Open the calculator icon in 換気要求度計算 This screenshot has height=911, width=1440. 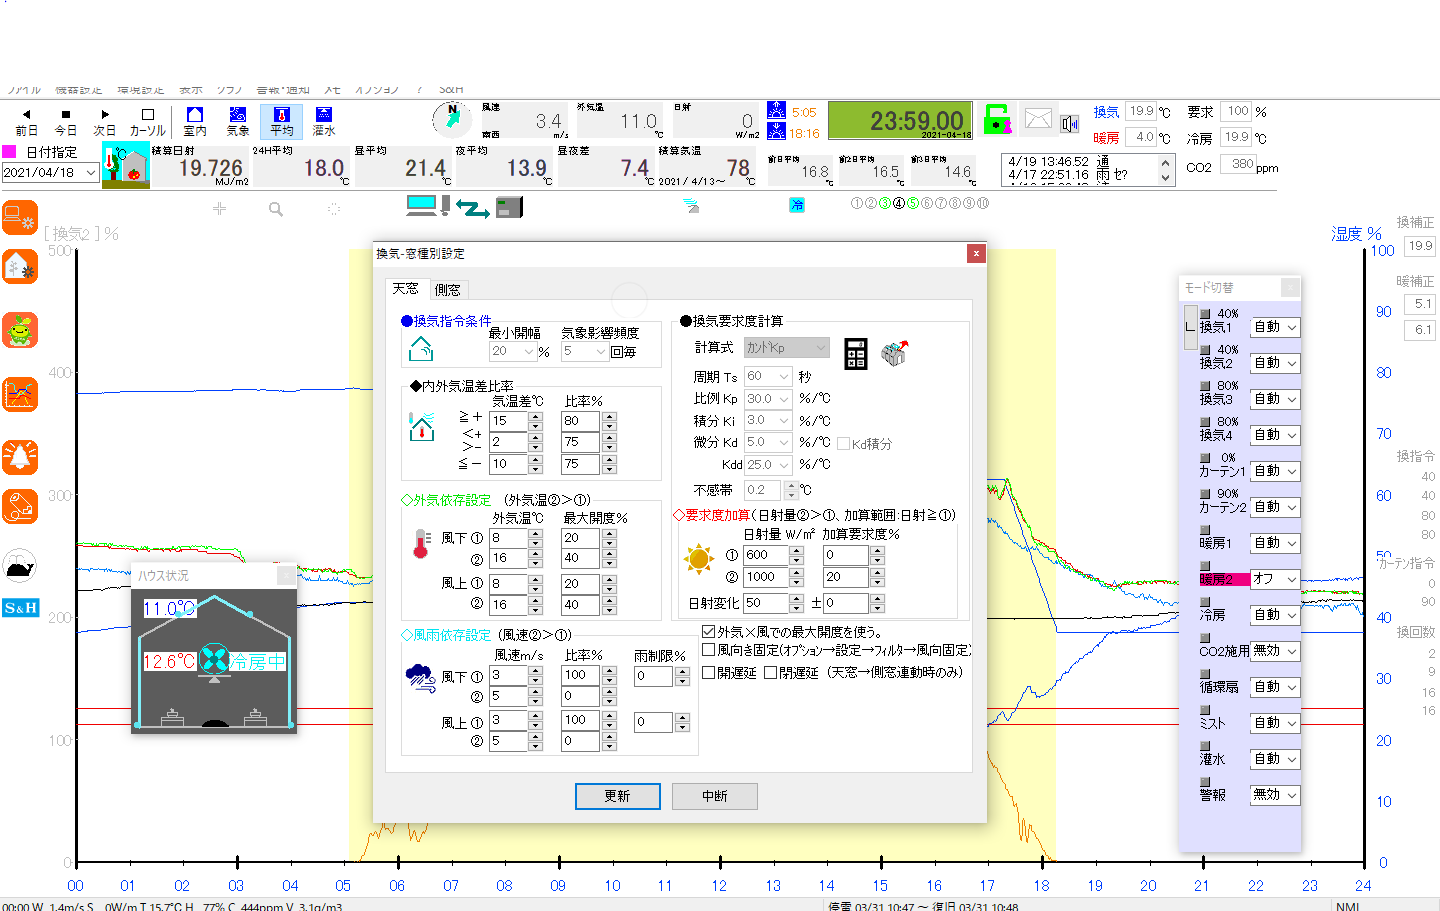pos(856,353)
